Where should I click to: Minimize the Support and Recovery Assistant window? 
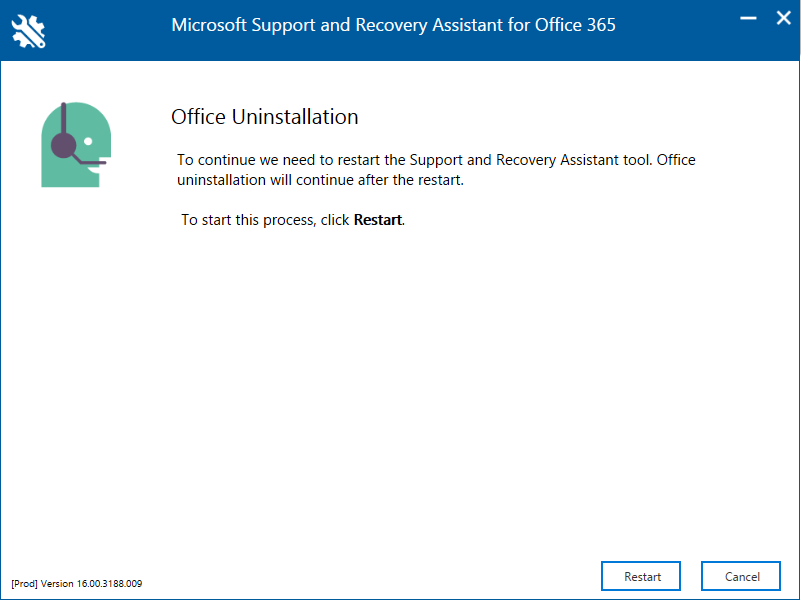point(746,18)
